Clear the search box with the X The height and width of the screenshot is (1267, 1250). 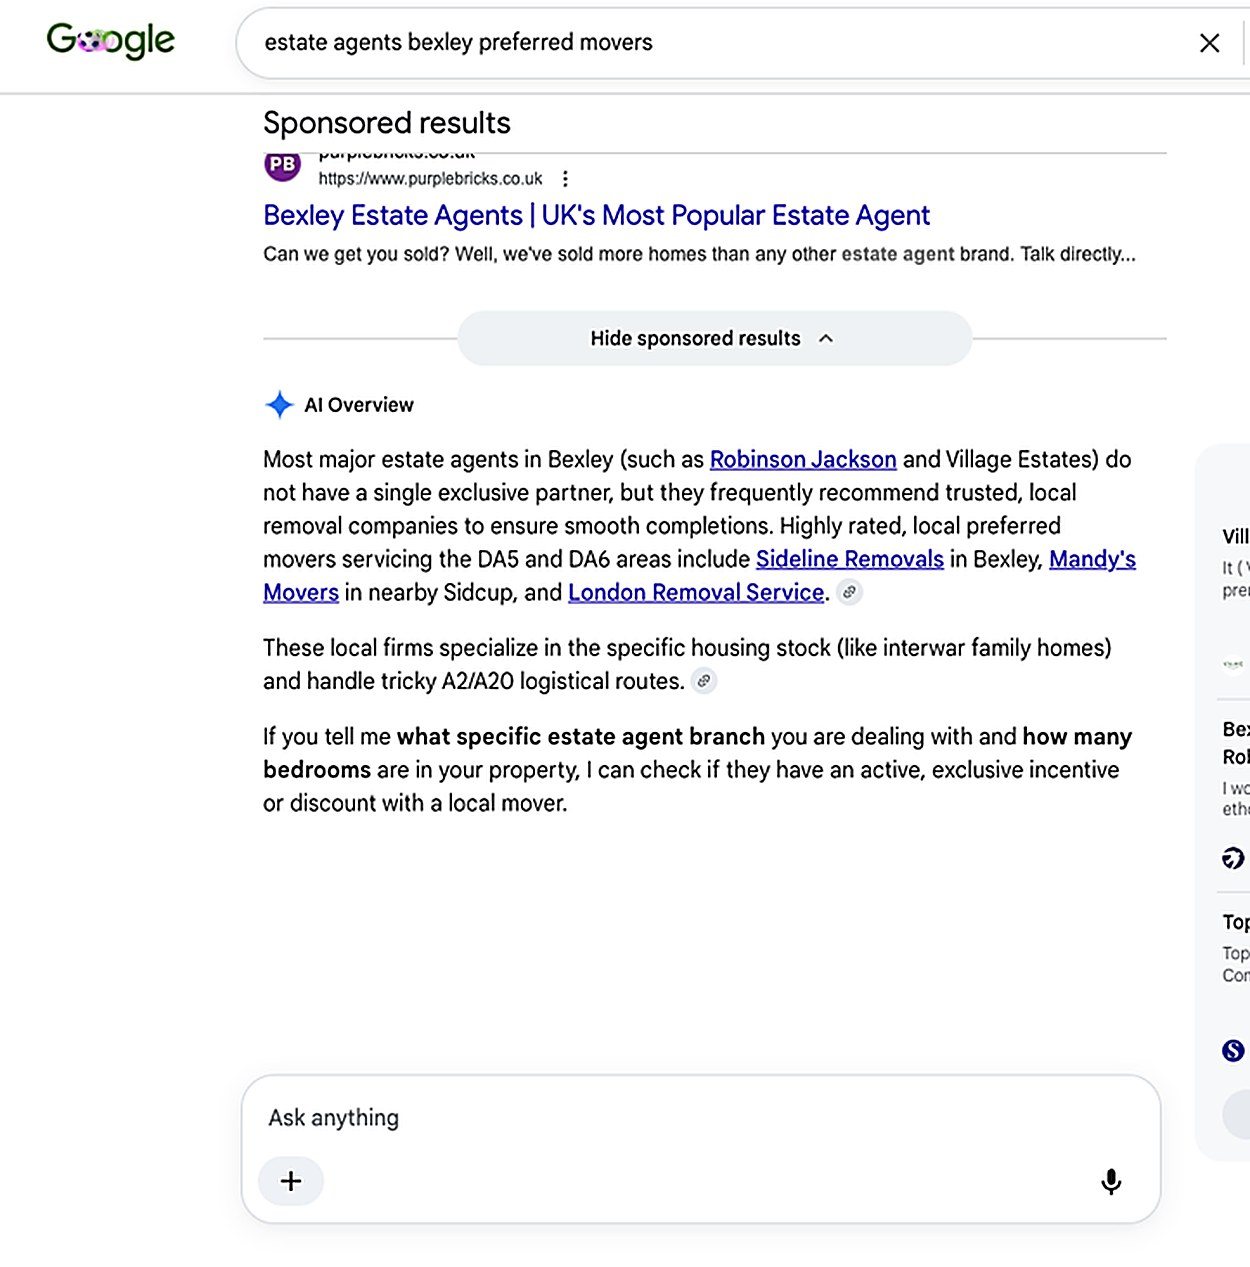(1209, 43)
